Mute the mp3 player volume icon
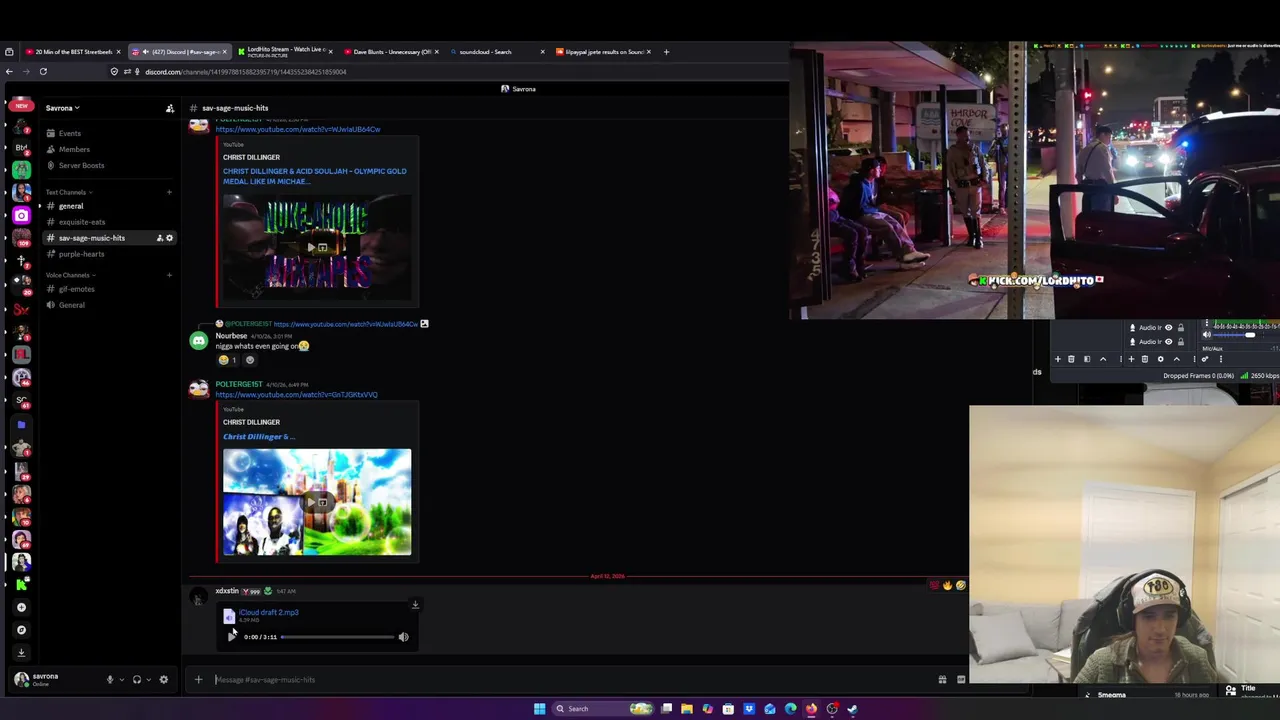 pyautogui.click(x=404, y=637)
